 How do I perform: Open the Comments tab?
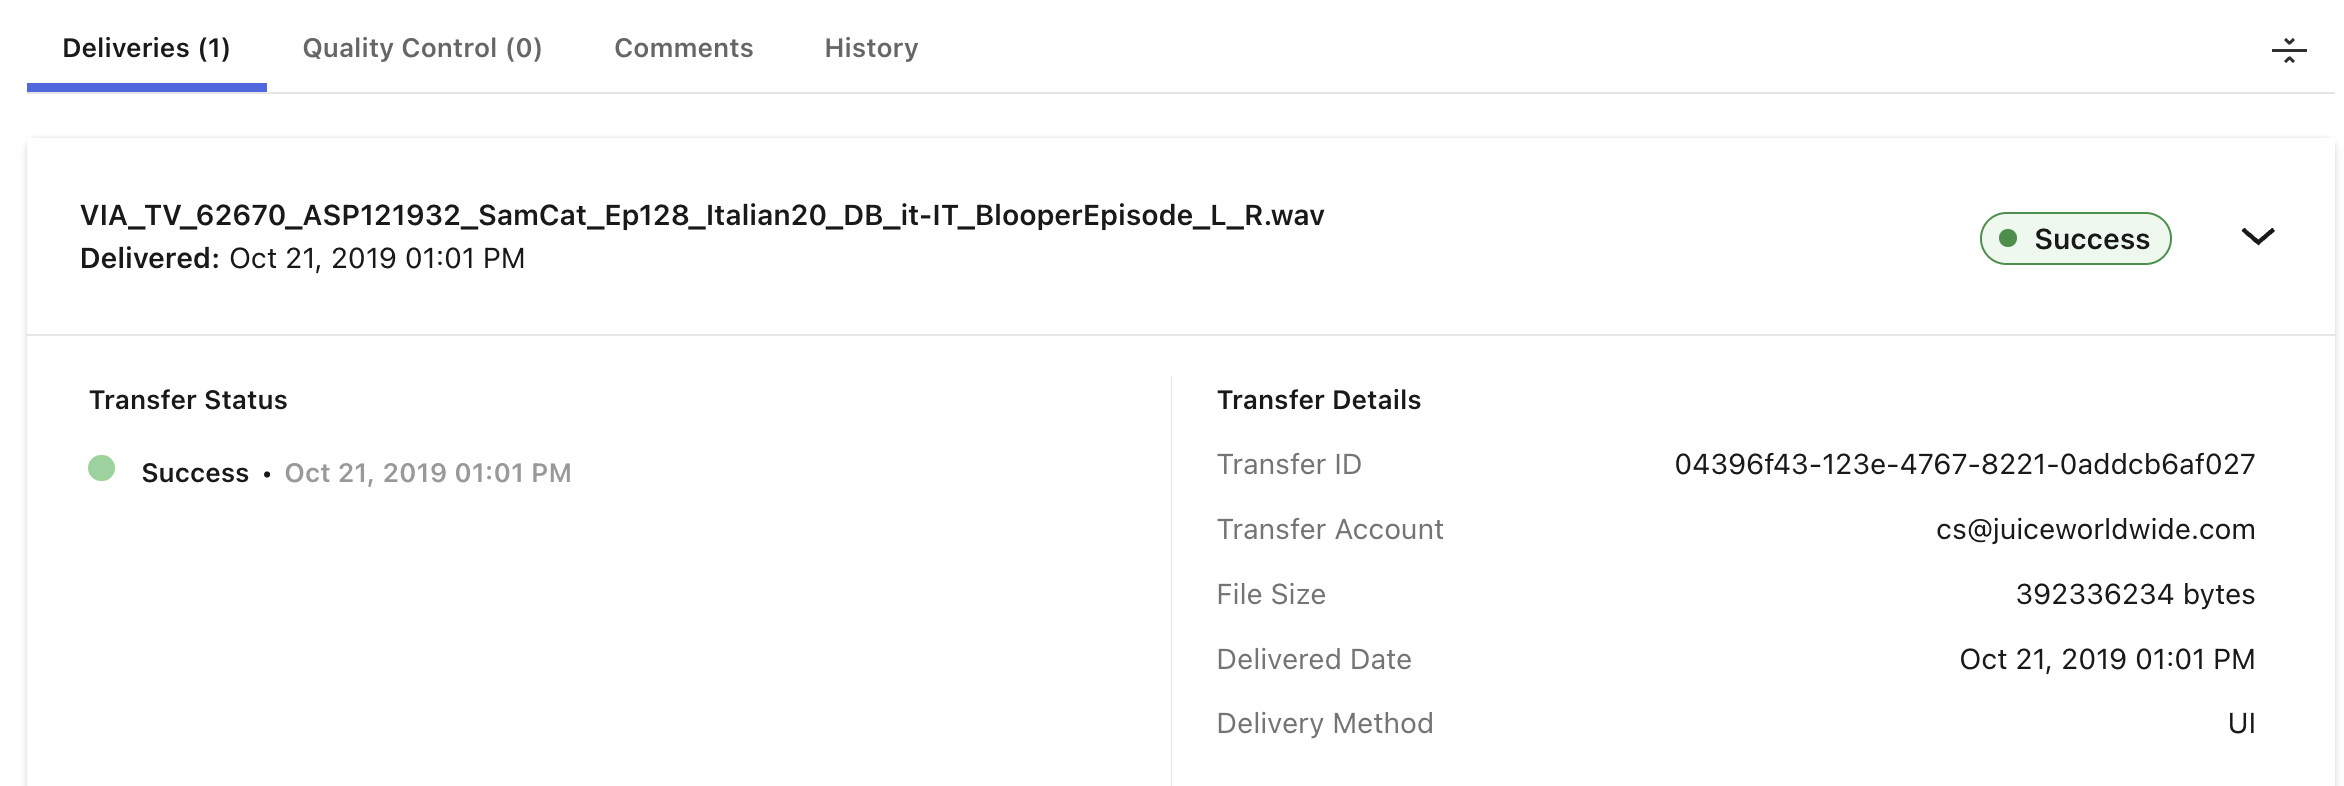[684, 48]
